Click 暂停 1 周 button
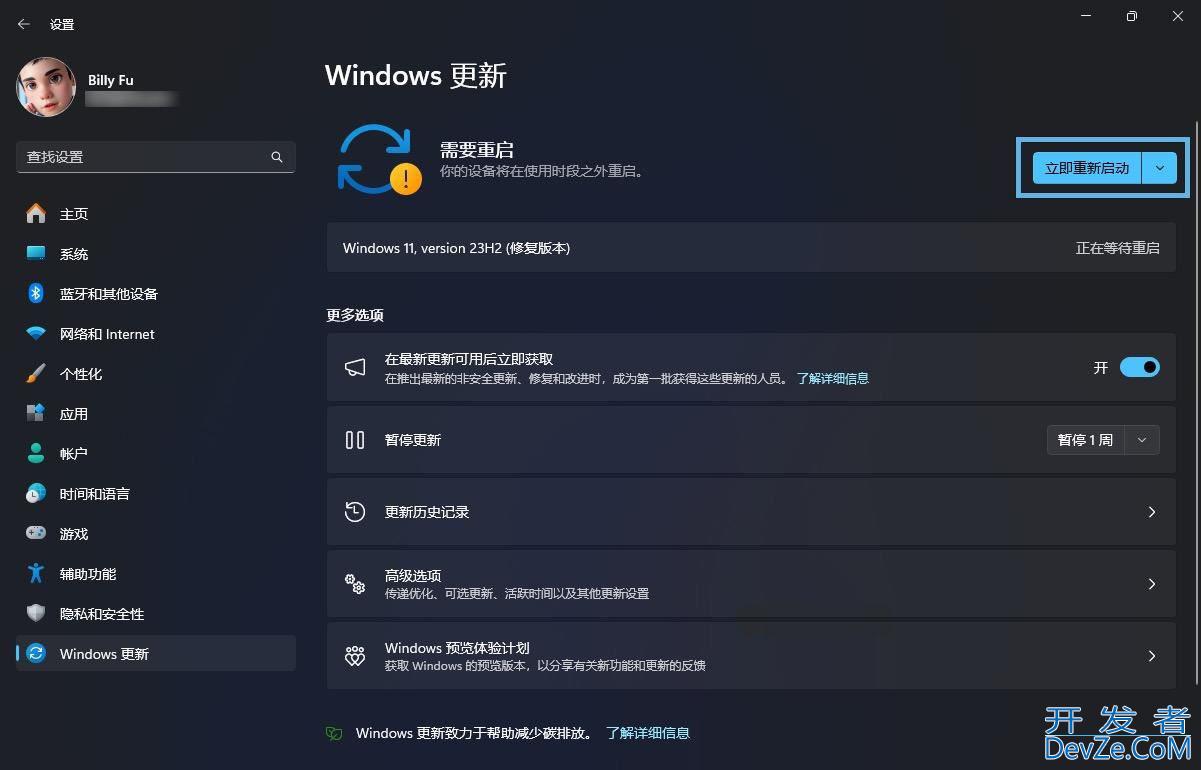The height and width of the screenshot is (770, 1201). click(x=1085, y=440)
